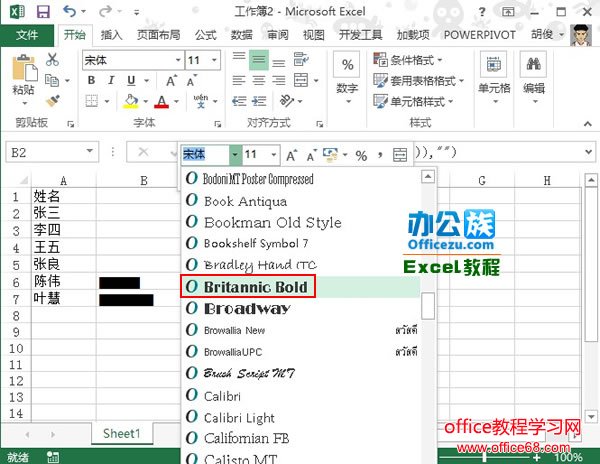Screen dimensions: 600x464
Task: Toggle center text horizontally
Action: click(259, 80)
